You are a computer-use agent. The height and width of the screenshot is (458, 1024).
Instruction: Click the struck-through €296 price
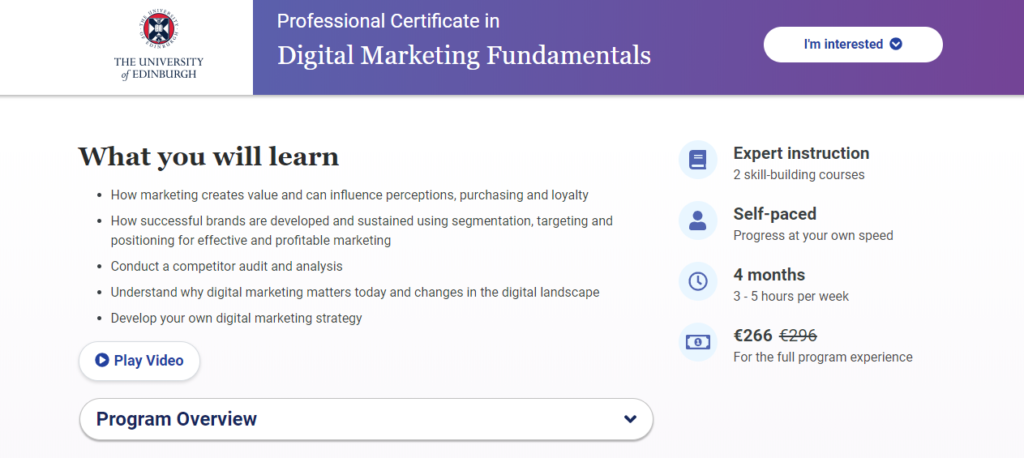(798, 335)
